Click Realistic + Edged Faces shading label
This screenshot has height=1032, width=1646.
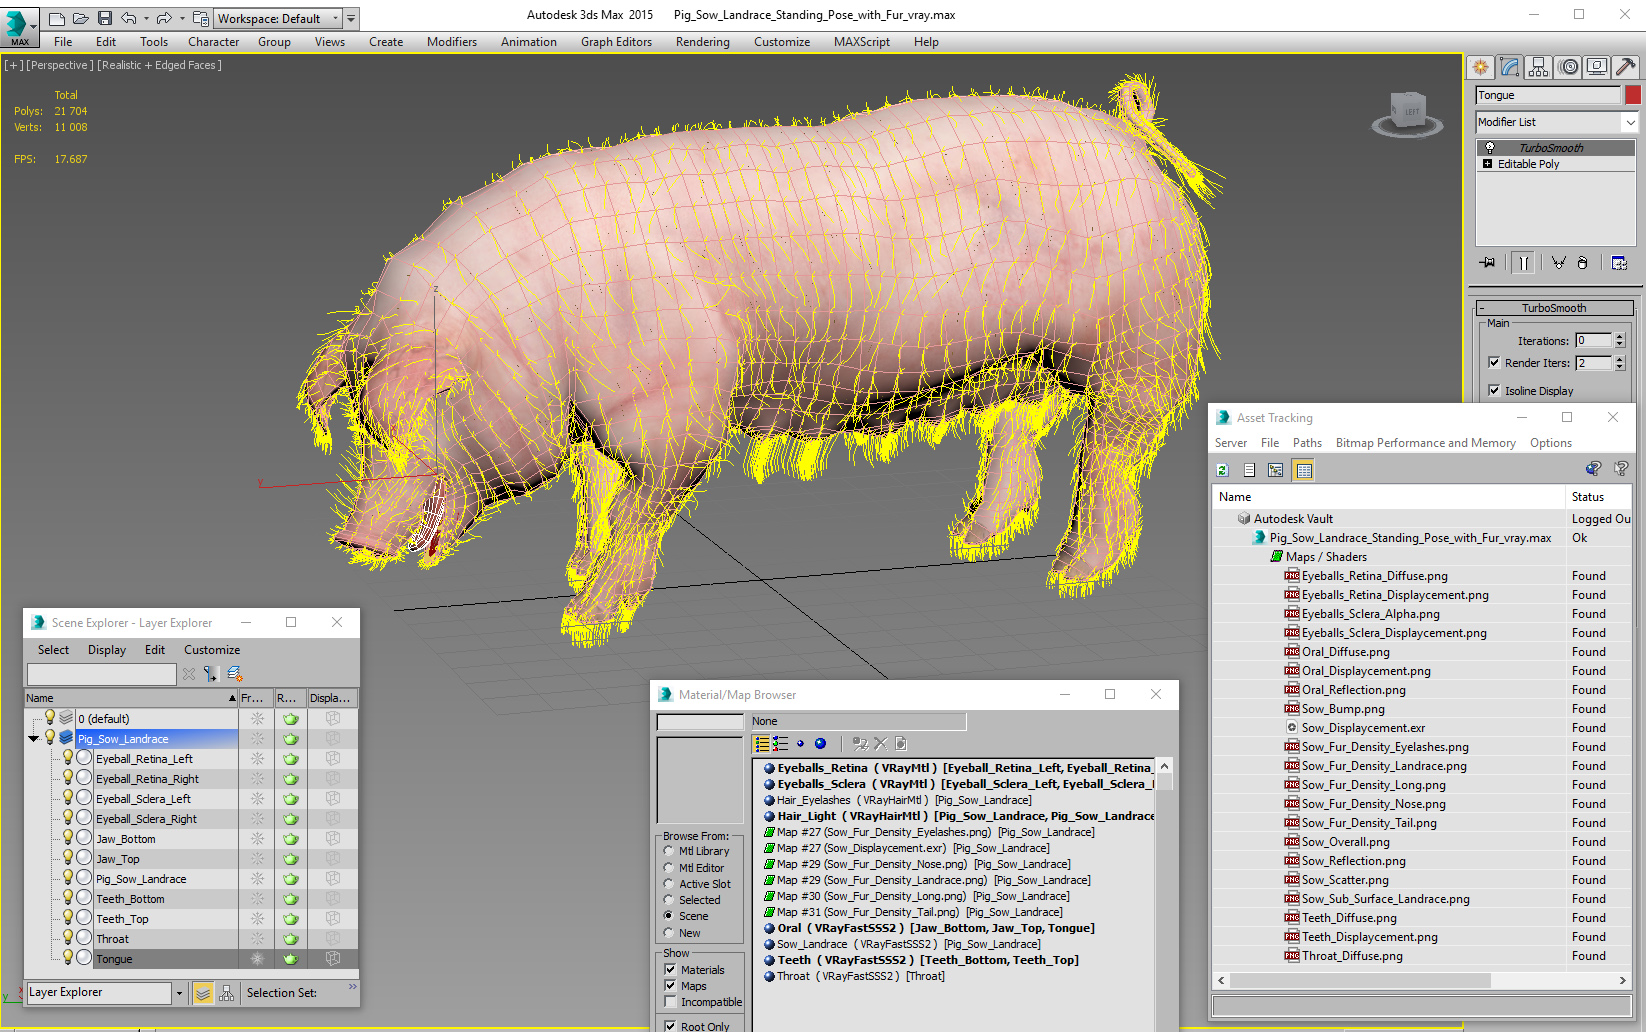159,65
